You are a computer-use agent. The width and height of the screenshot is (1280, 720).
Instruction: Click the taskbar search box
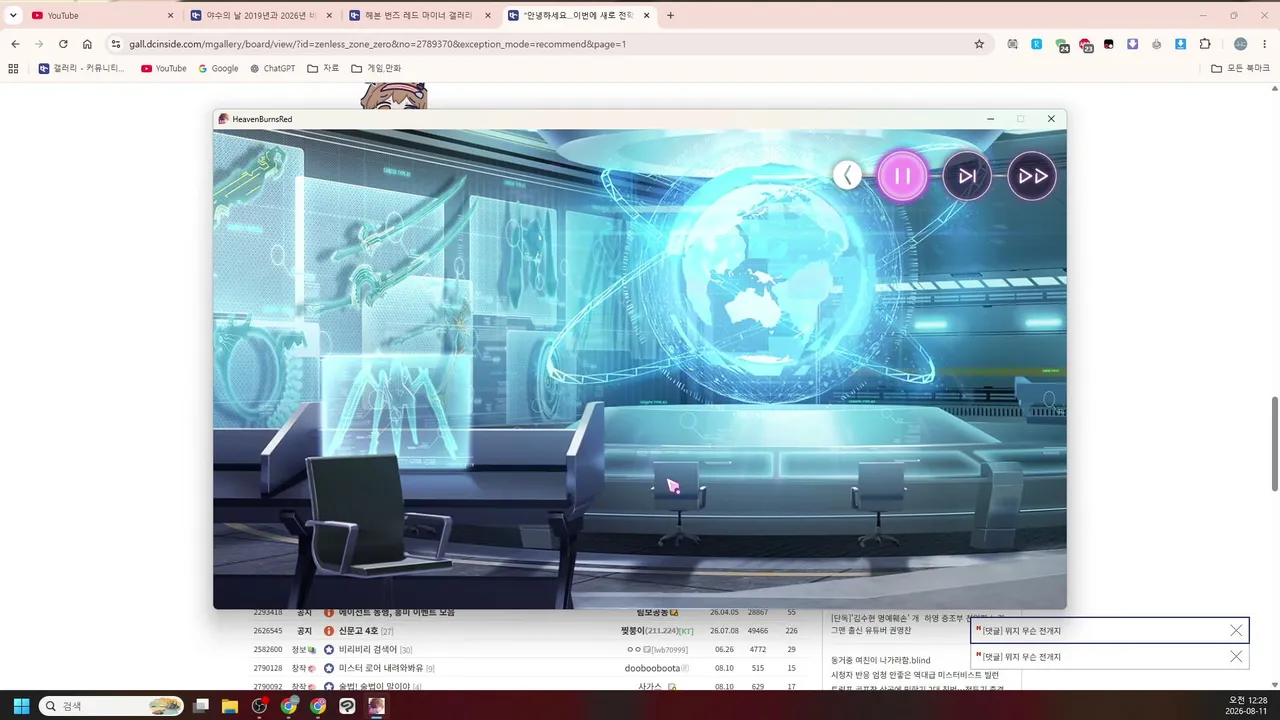110,706
